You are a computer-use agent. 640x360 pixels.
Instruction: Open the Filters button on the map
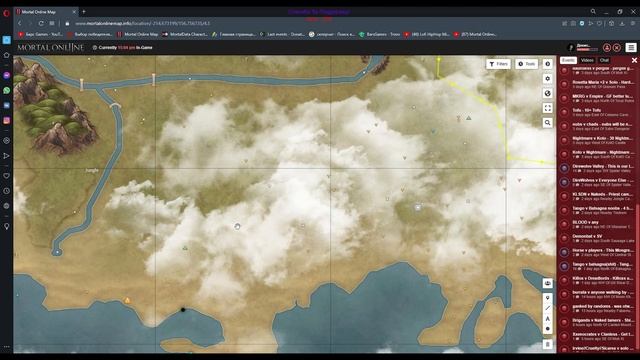pos(498,64)
